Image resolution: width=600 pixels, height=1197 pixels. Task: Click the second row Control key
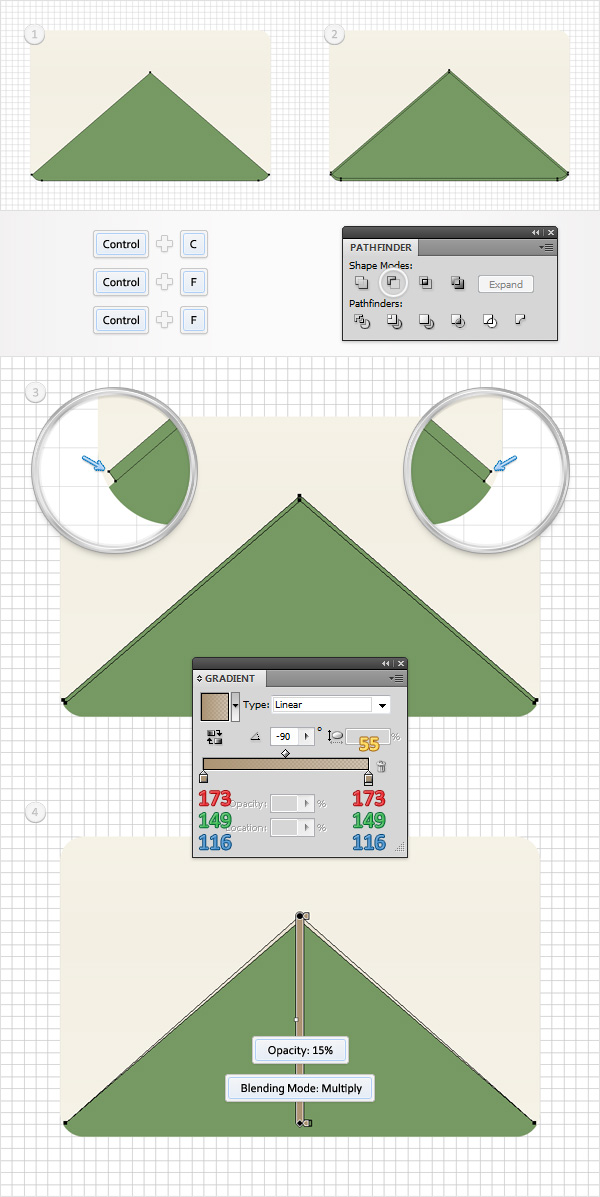coord(121,282)
